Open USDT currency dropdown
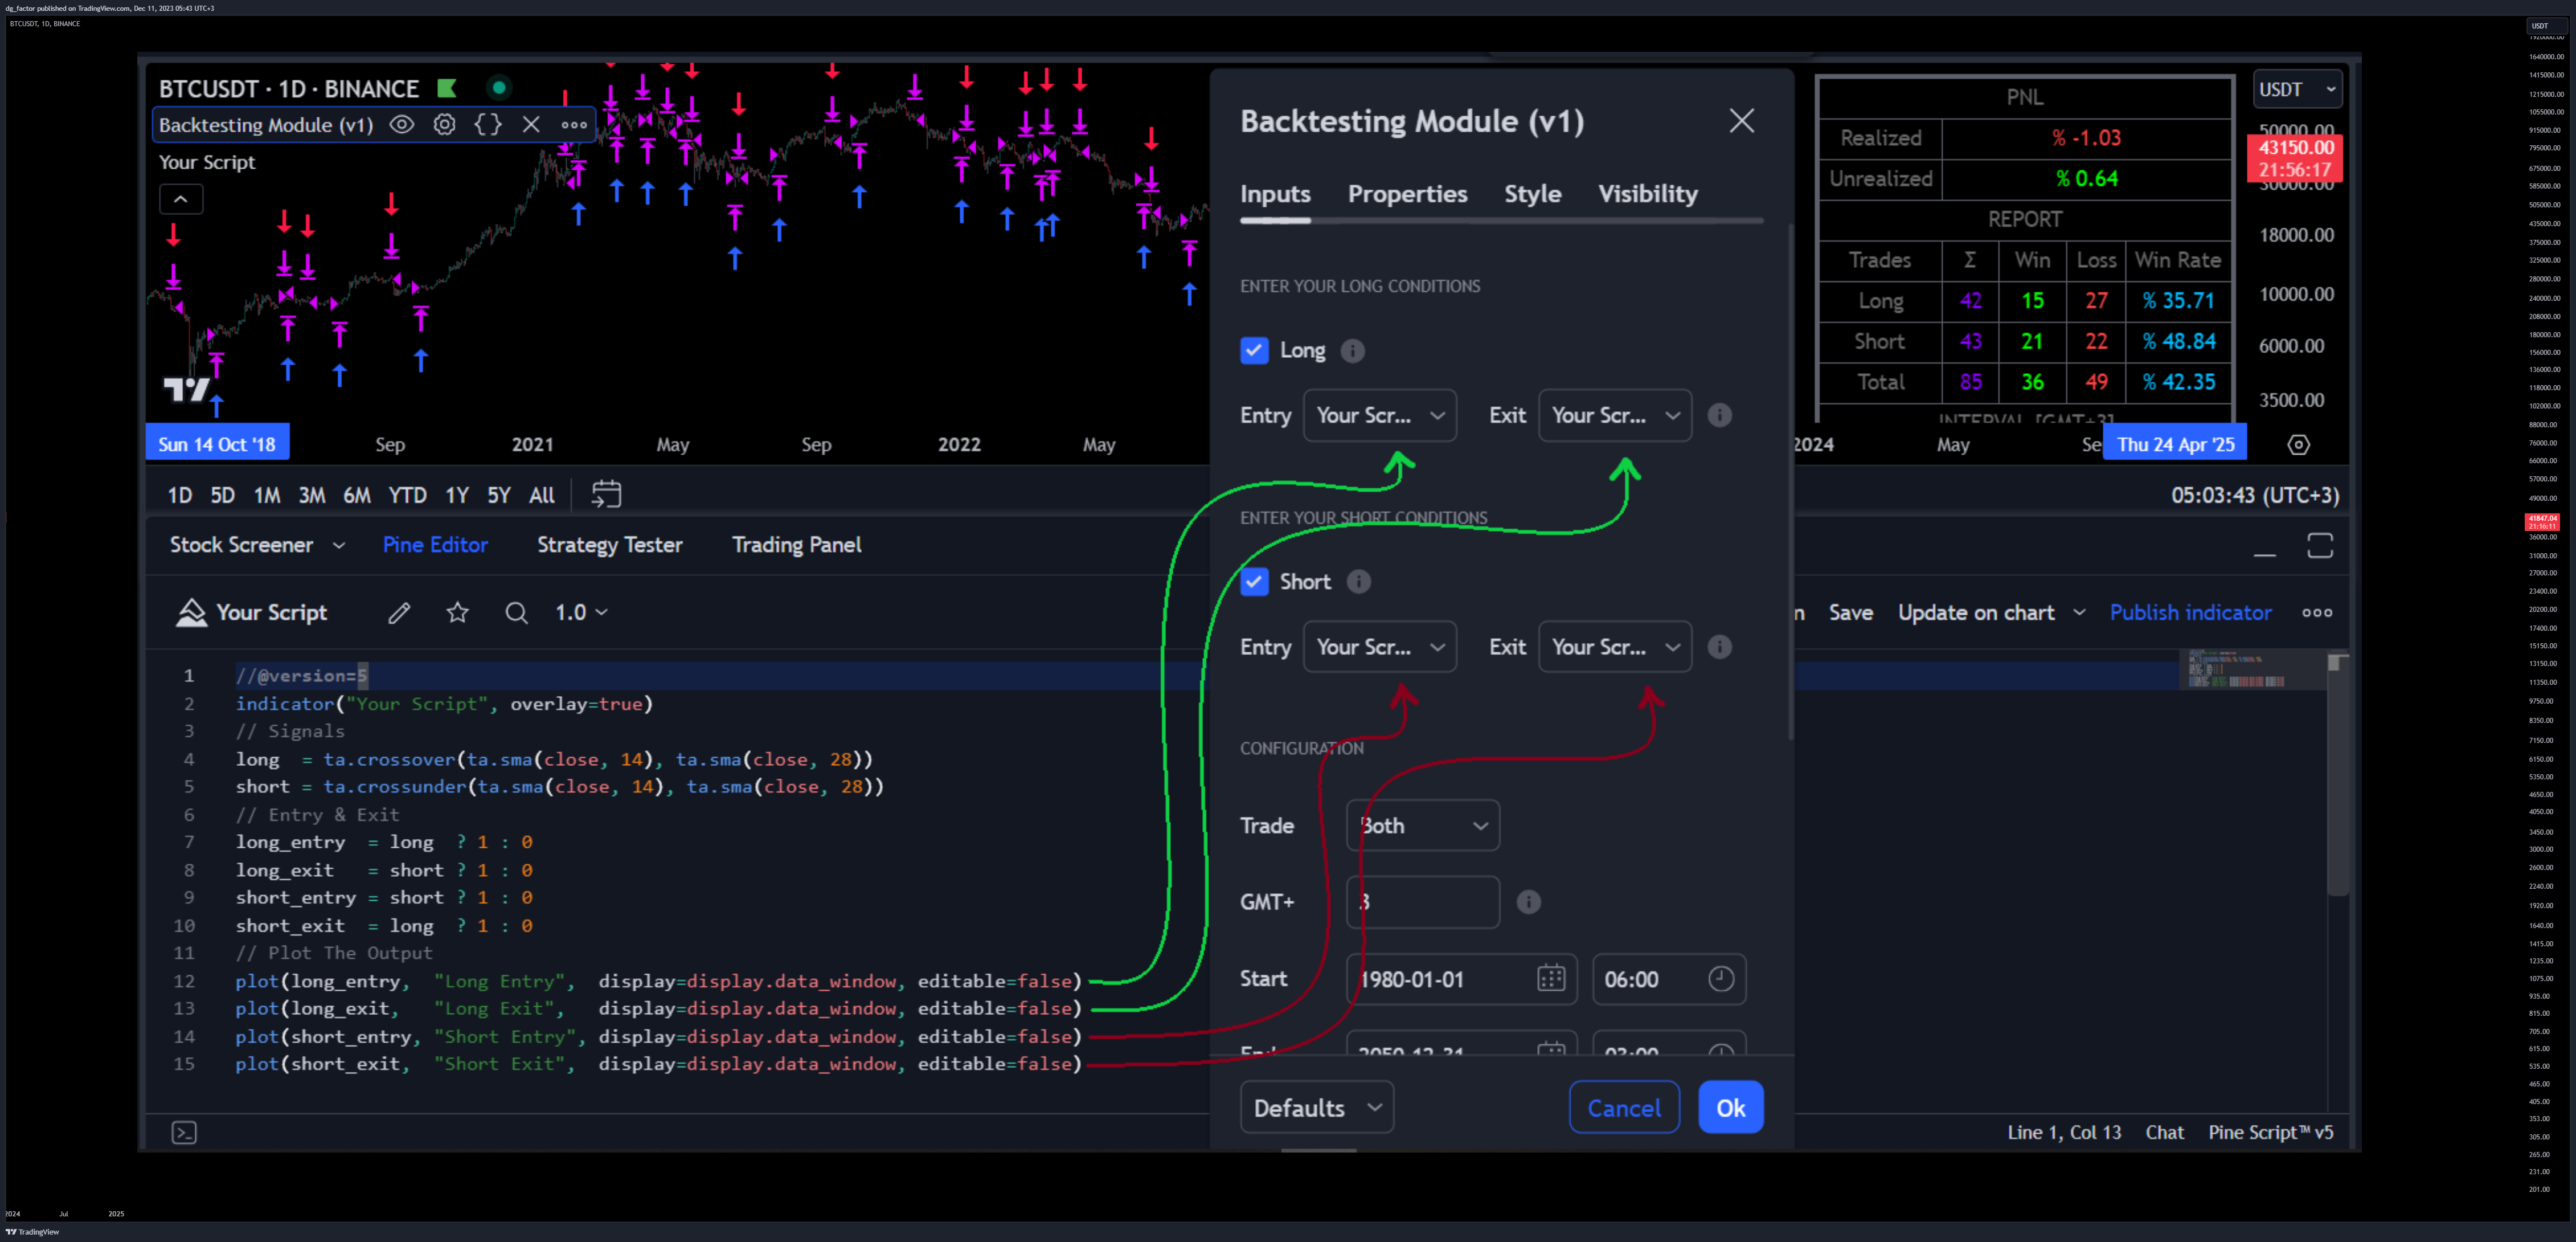The width and height of the screenshot is (2576, 1242). click(2297, 89)
